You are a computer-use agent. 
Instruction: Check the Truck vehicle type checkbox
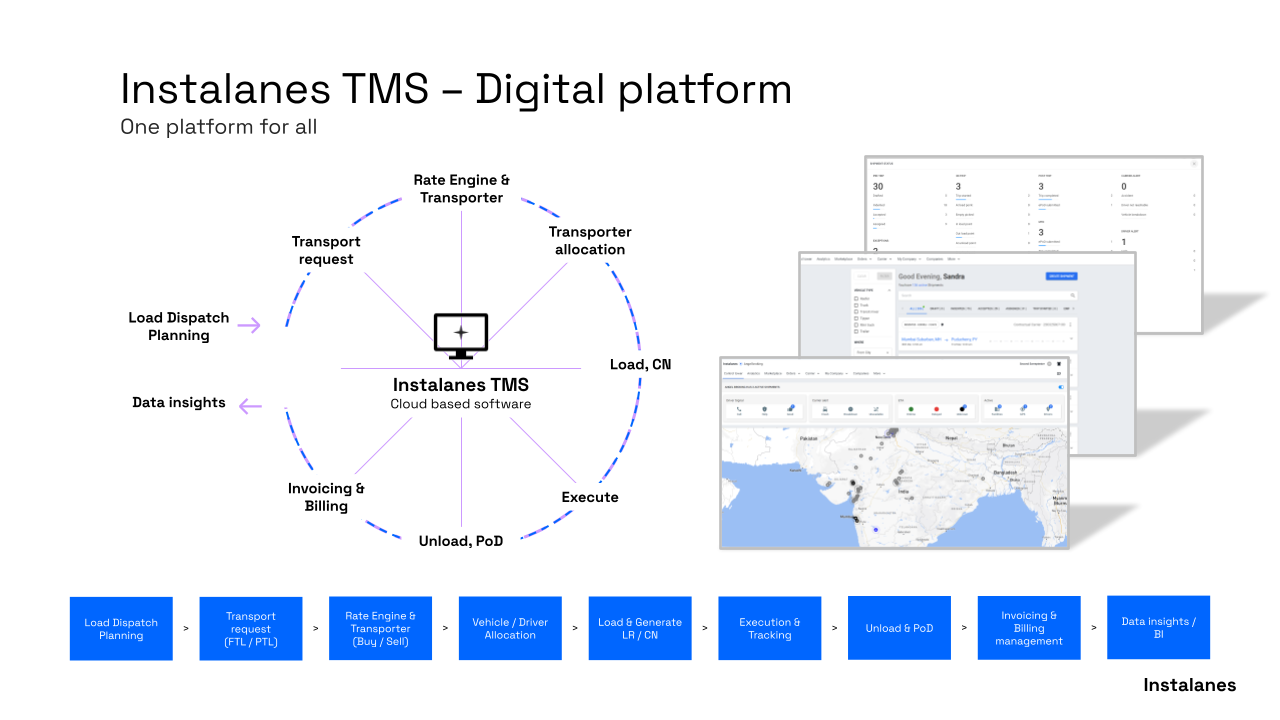(856, 305)
